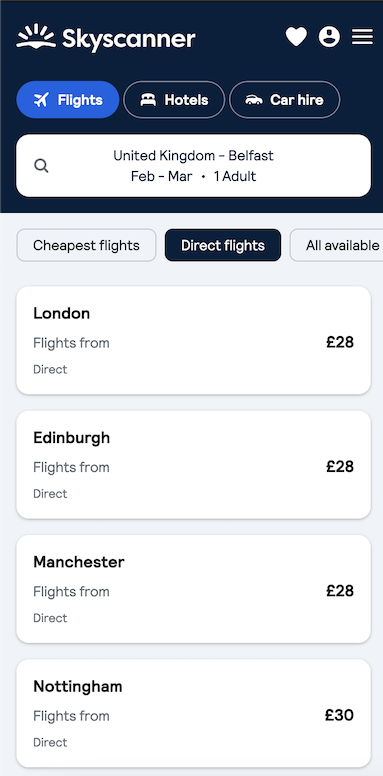
Task: Select the Direct flights filter
Action: pyautogui.click(x=223, y=245)
